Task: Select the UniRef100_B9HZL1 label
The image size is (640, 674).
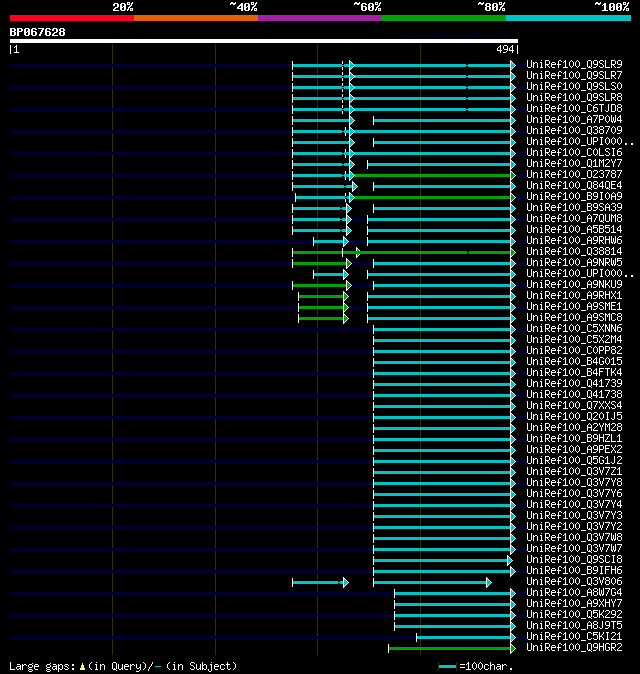Action: [574, 438]
